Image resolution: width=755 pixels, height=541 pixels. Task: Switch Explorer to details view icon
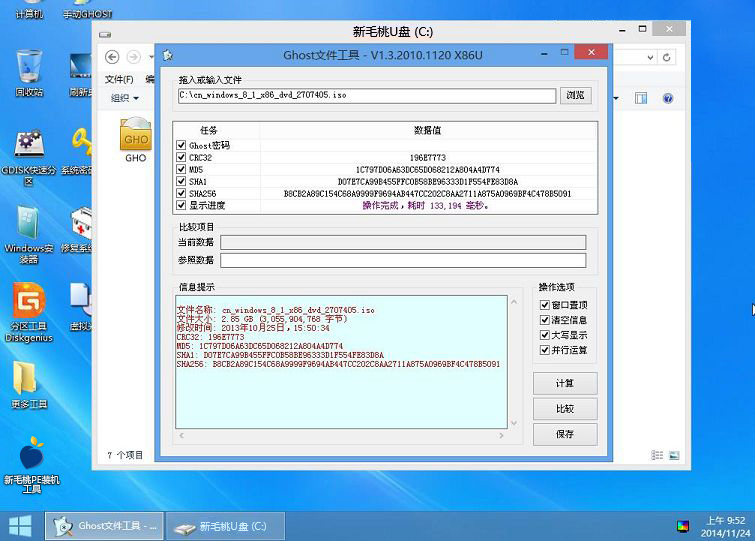(x=657, y=455)
